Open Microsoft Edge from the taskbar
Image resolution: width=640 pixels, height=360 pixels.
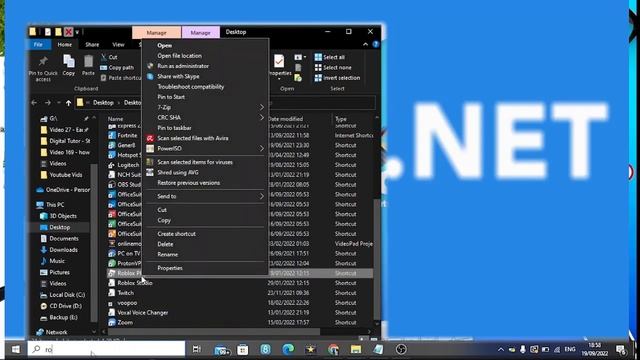(288, 349)
